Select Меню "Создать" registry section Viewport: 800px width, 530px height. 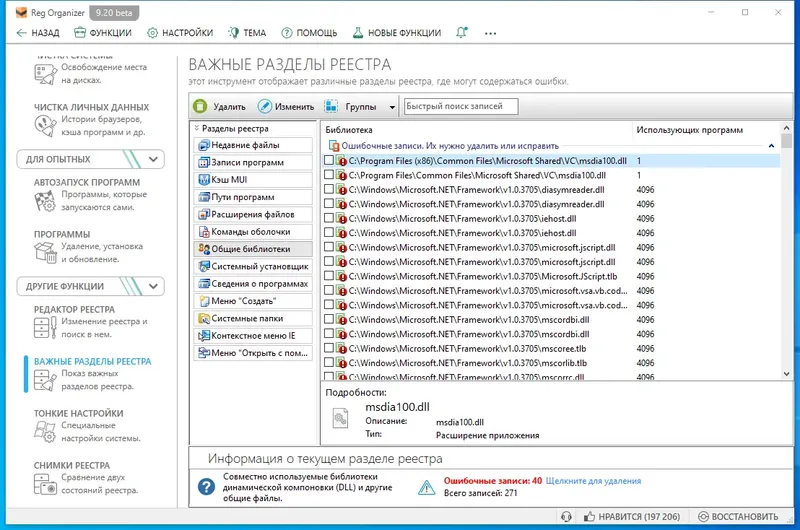[254, 301]
